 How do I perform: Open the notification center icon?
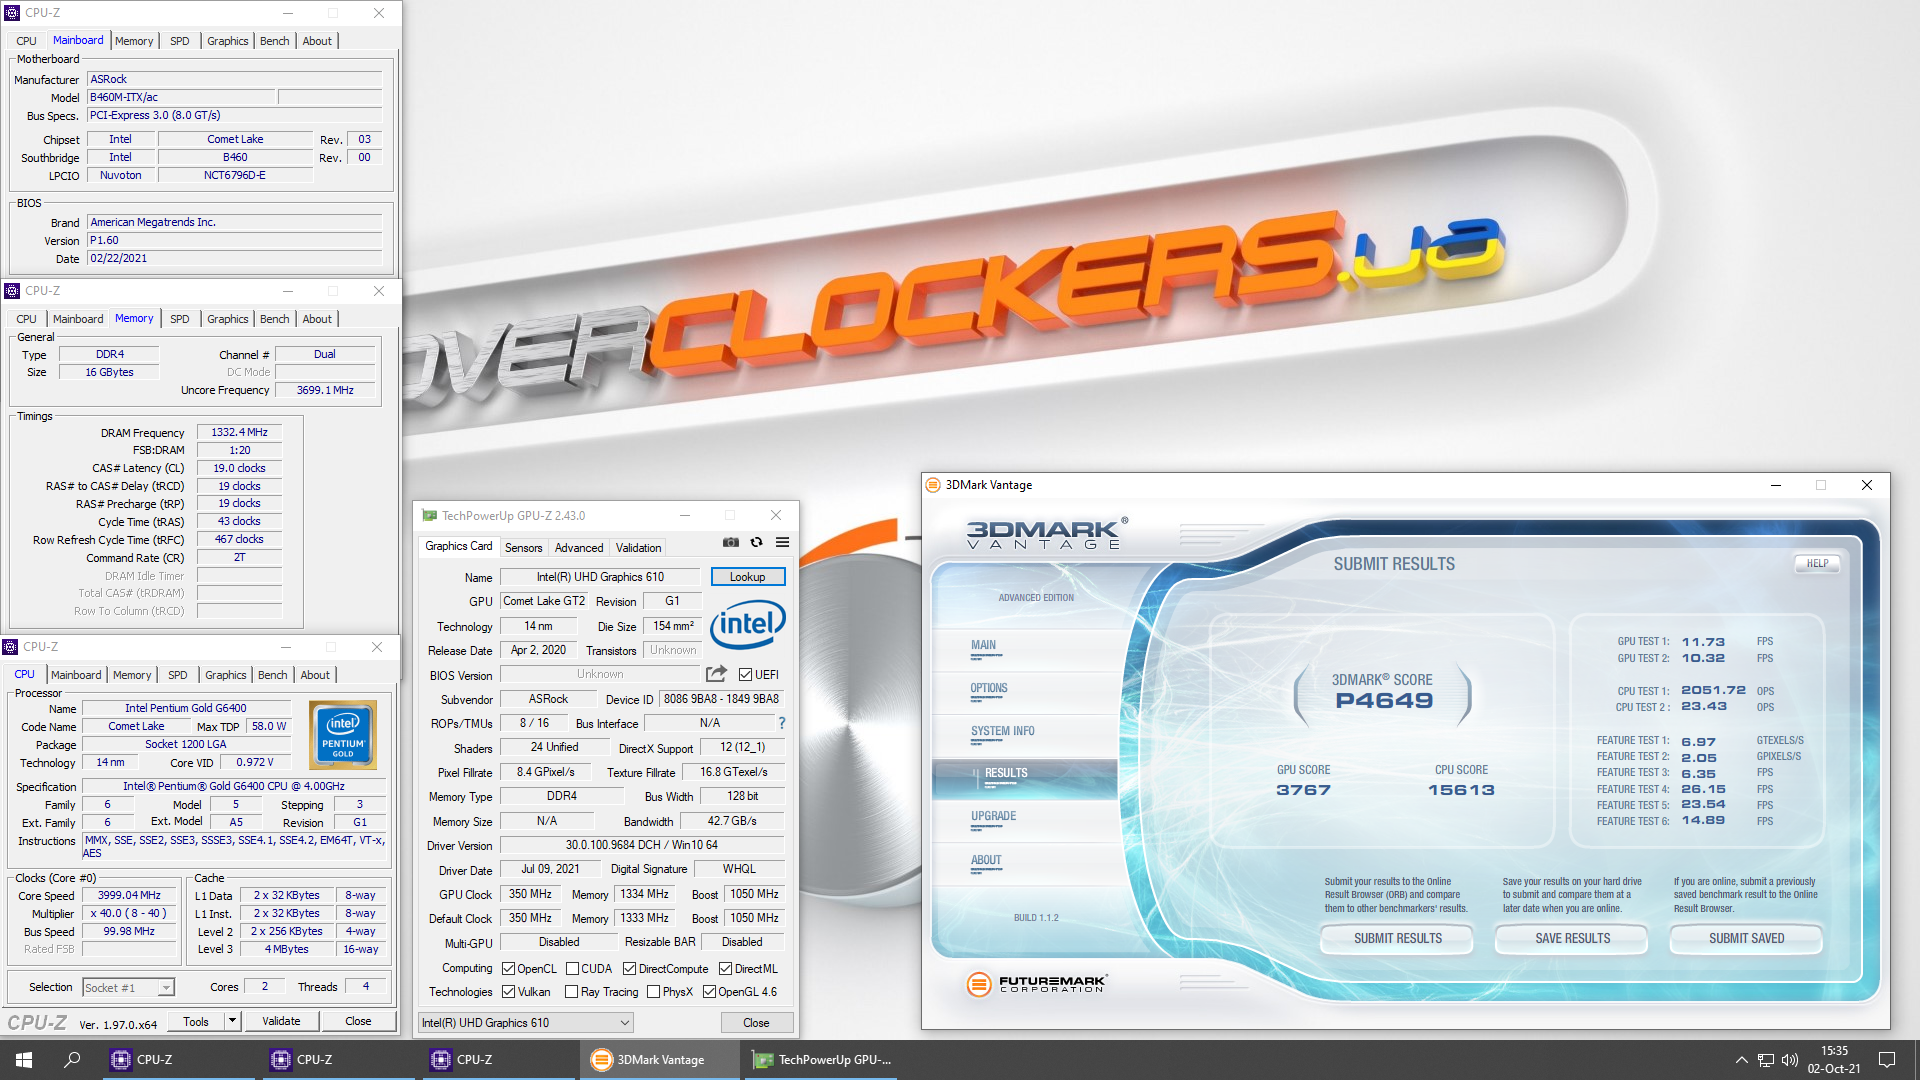tap(1887, 1060)
